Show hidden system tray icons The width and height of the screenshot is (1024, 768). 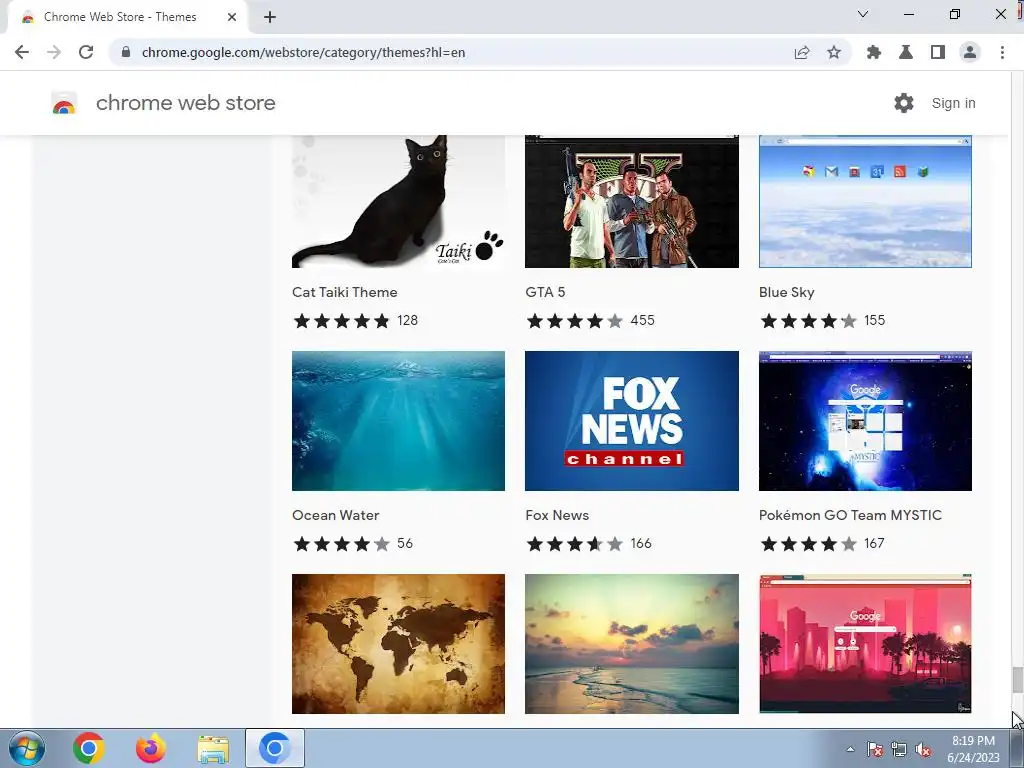click(850, 749)
